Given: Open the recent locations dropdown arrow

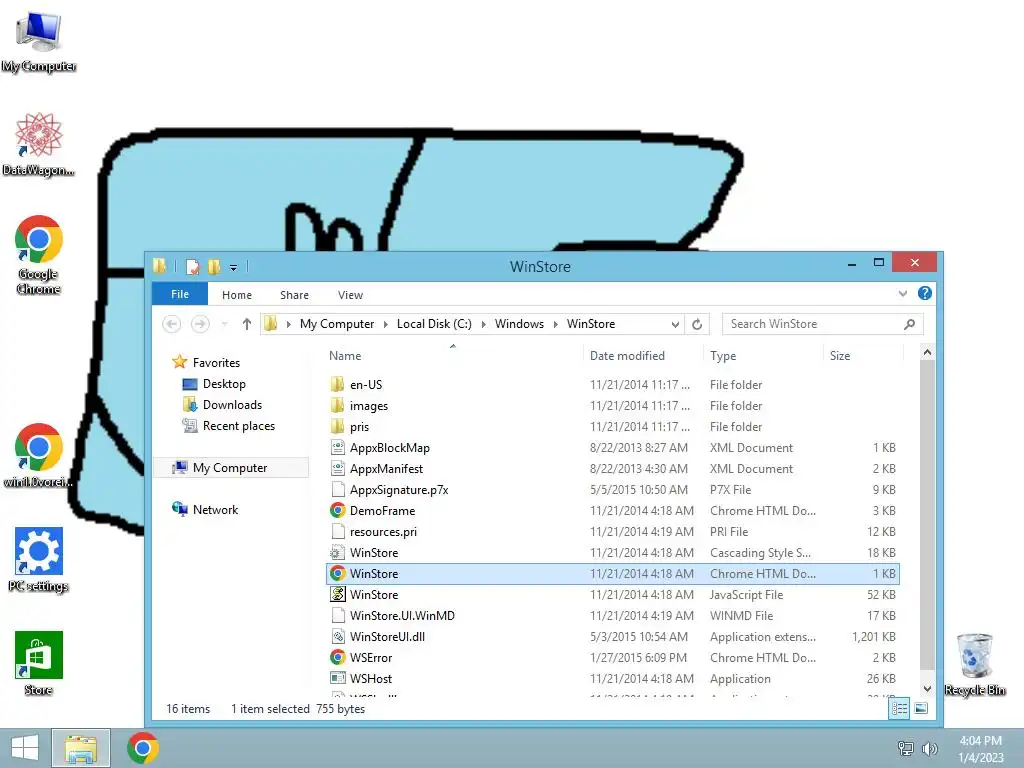Looking at the screenshot, I should (x=224, y=324).
